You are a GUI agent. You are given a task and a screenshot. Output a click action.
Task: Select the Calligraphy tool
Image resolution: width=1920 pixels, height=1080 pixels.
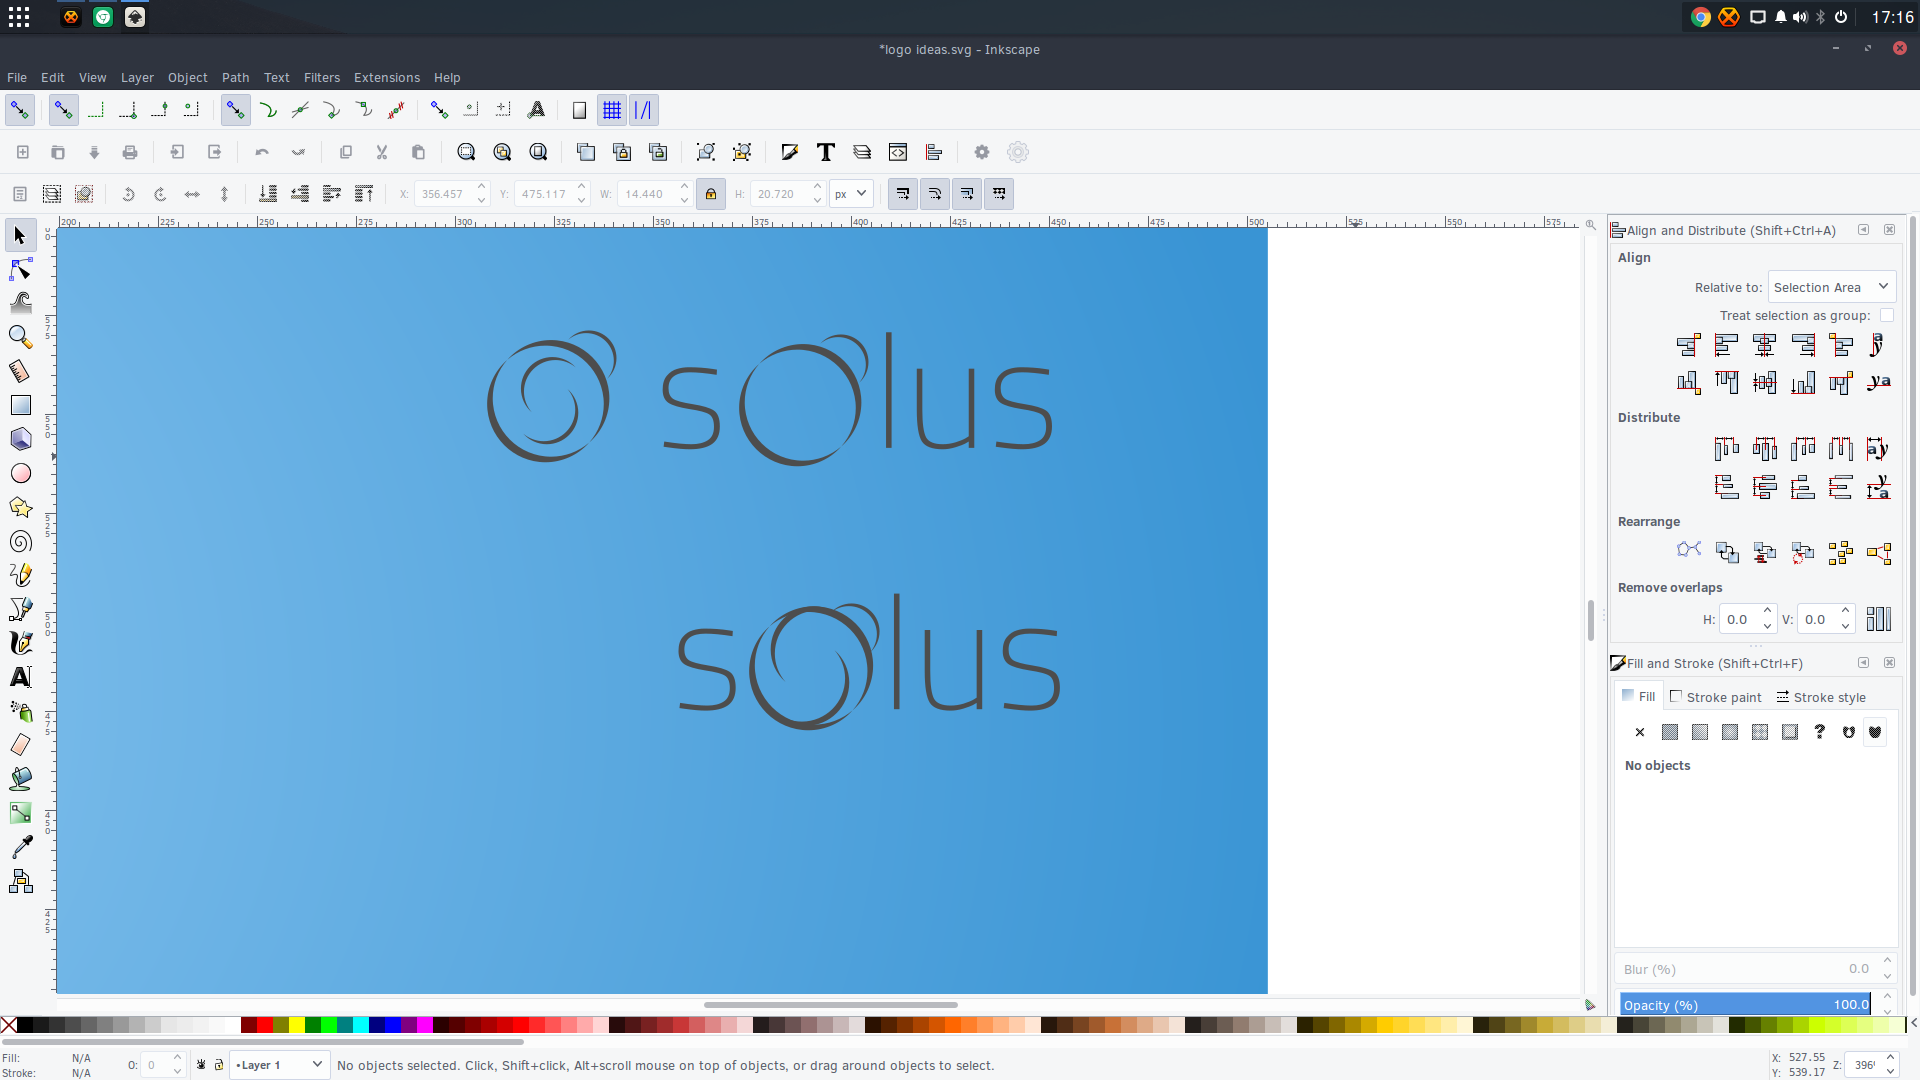pyautogui.click(x=20, y=643)
